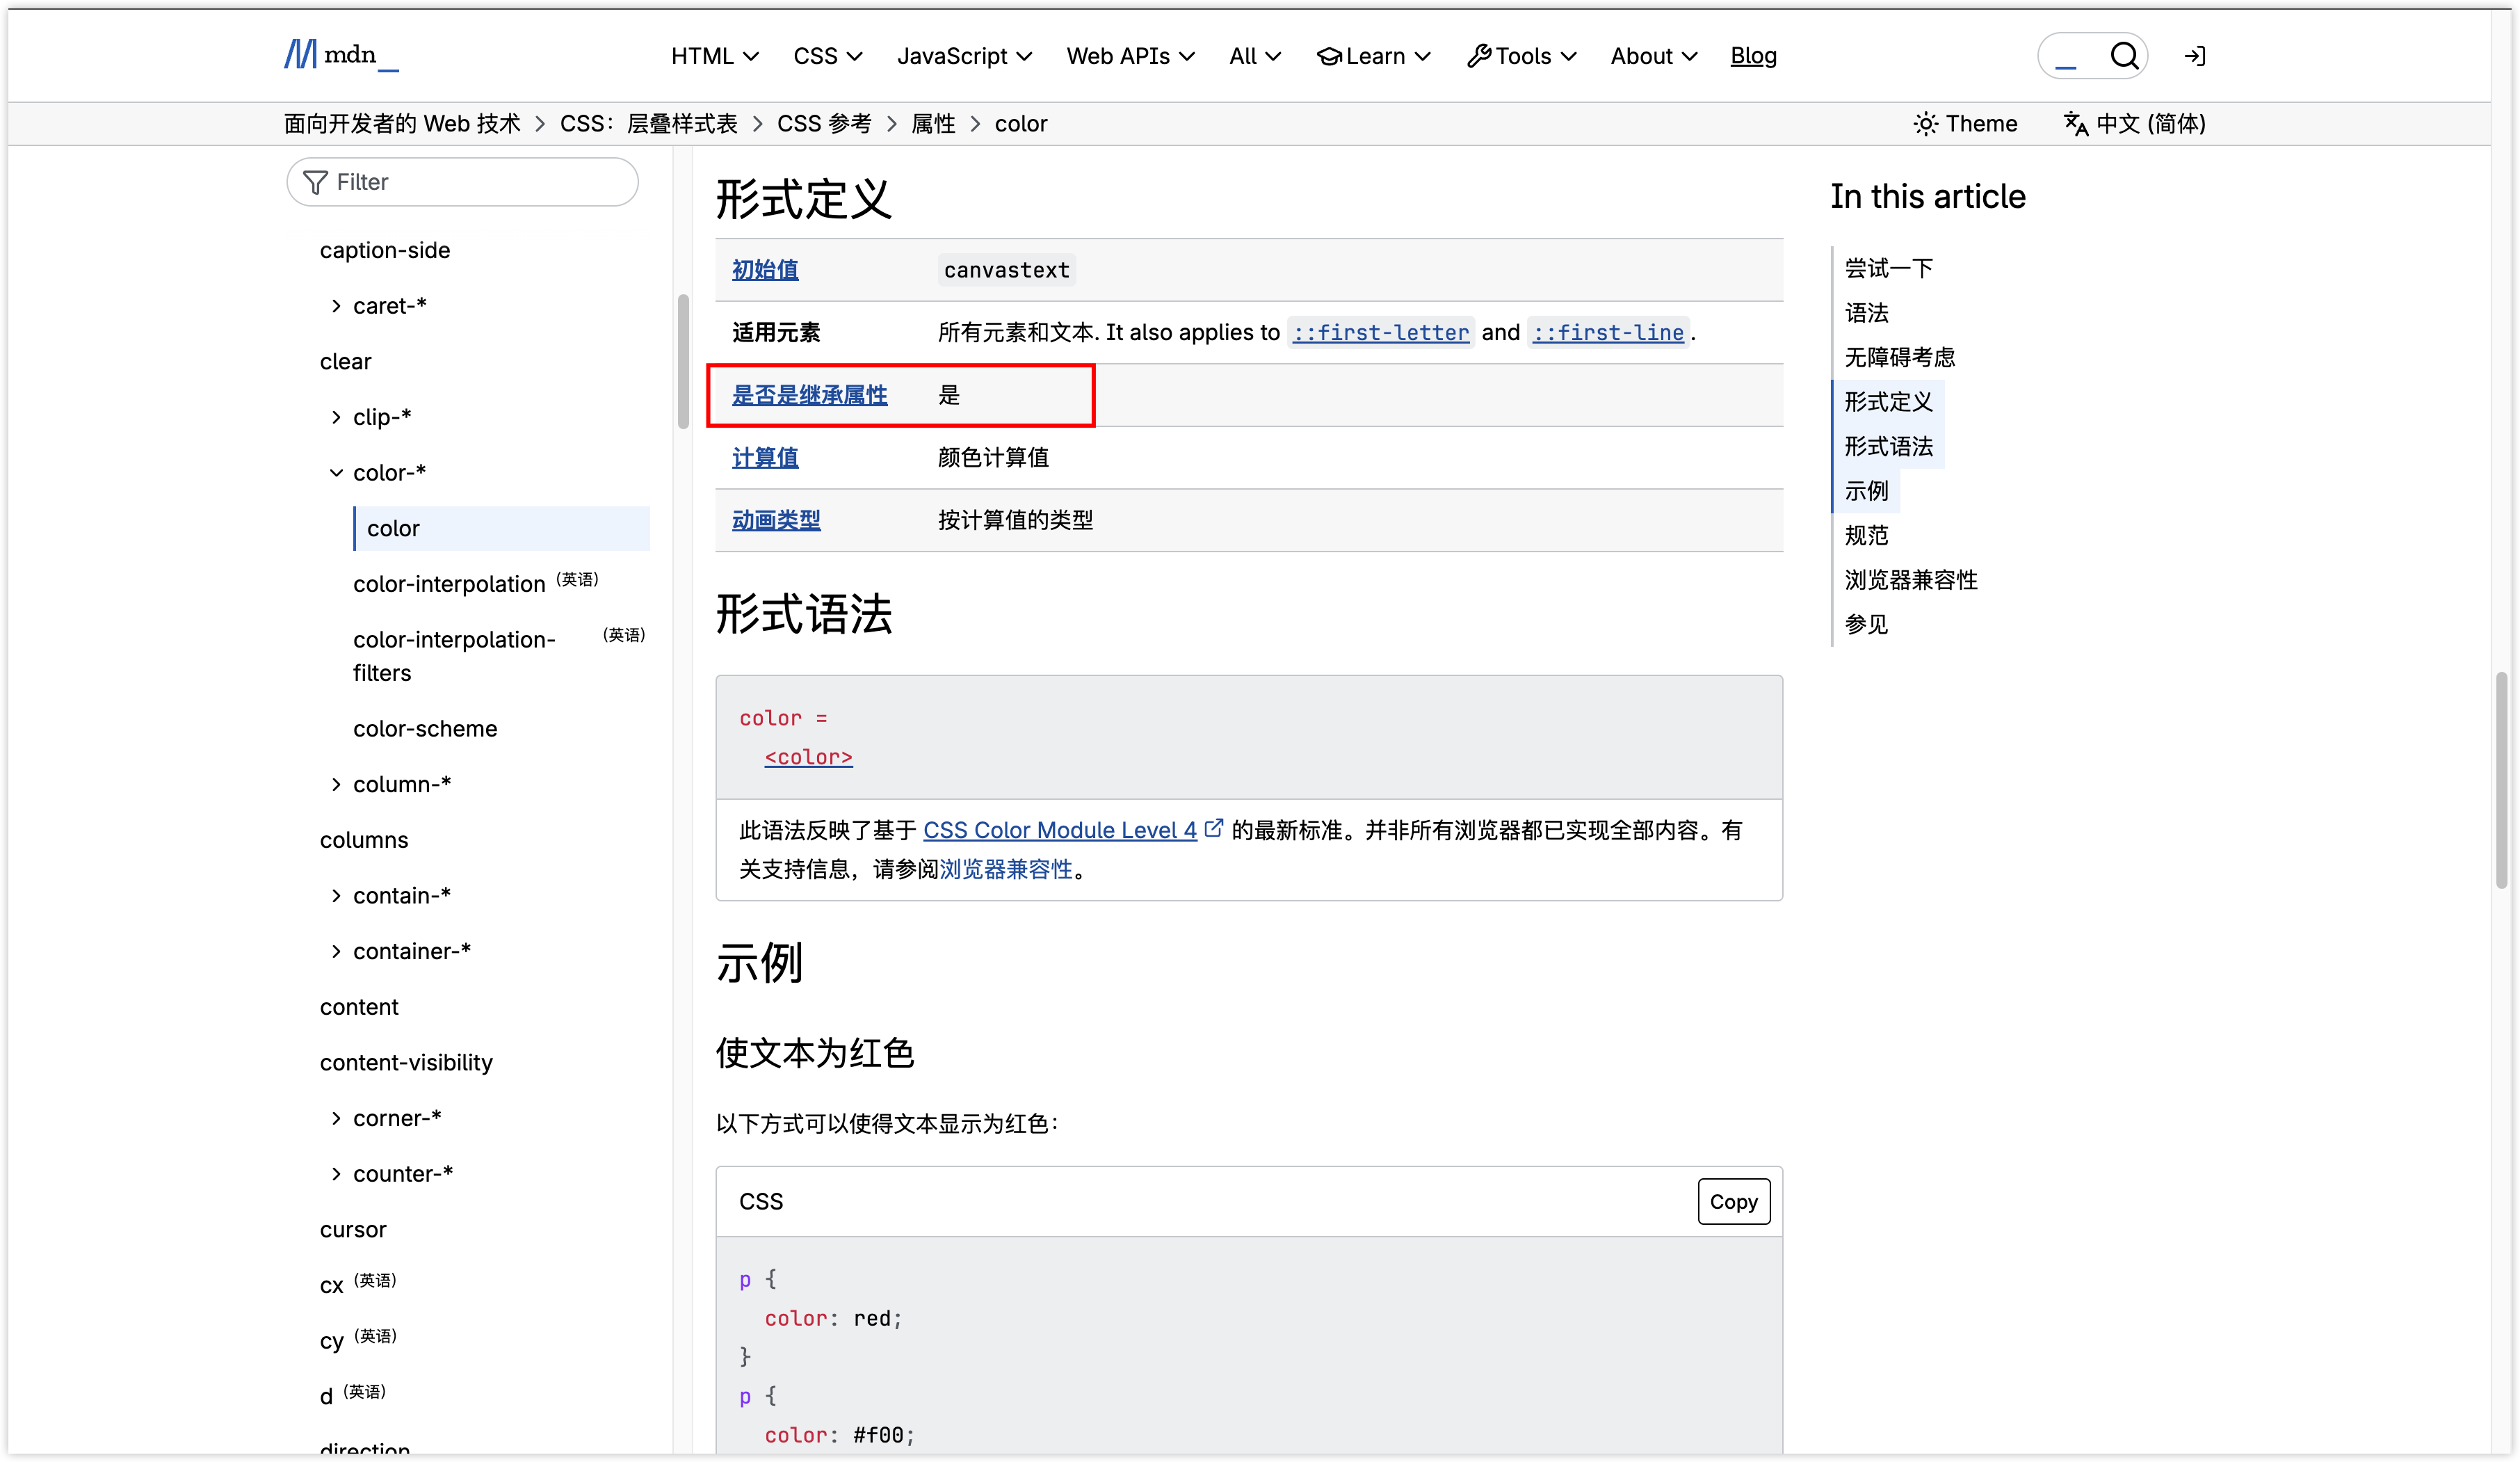Expand the counter-* sidebar group
The height and width of the screenshot is (1462, 2520).
336,1174
